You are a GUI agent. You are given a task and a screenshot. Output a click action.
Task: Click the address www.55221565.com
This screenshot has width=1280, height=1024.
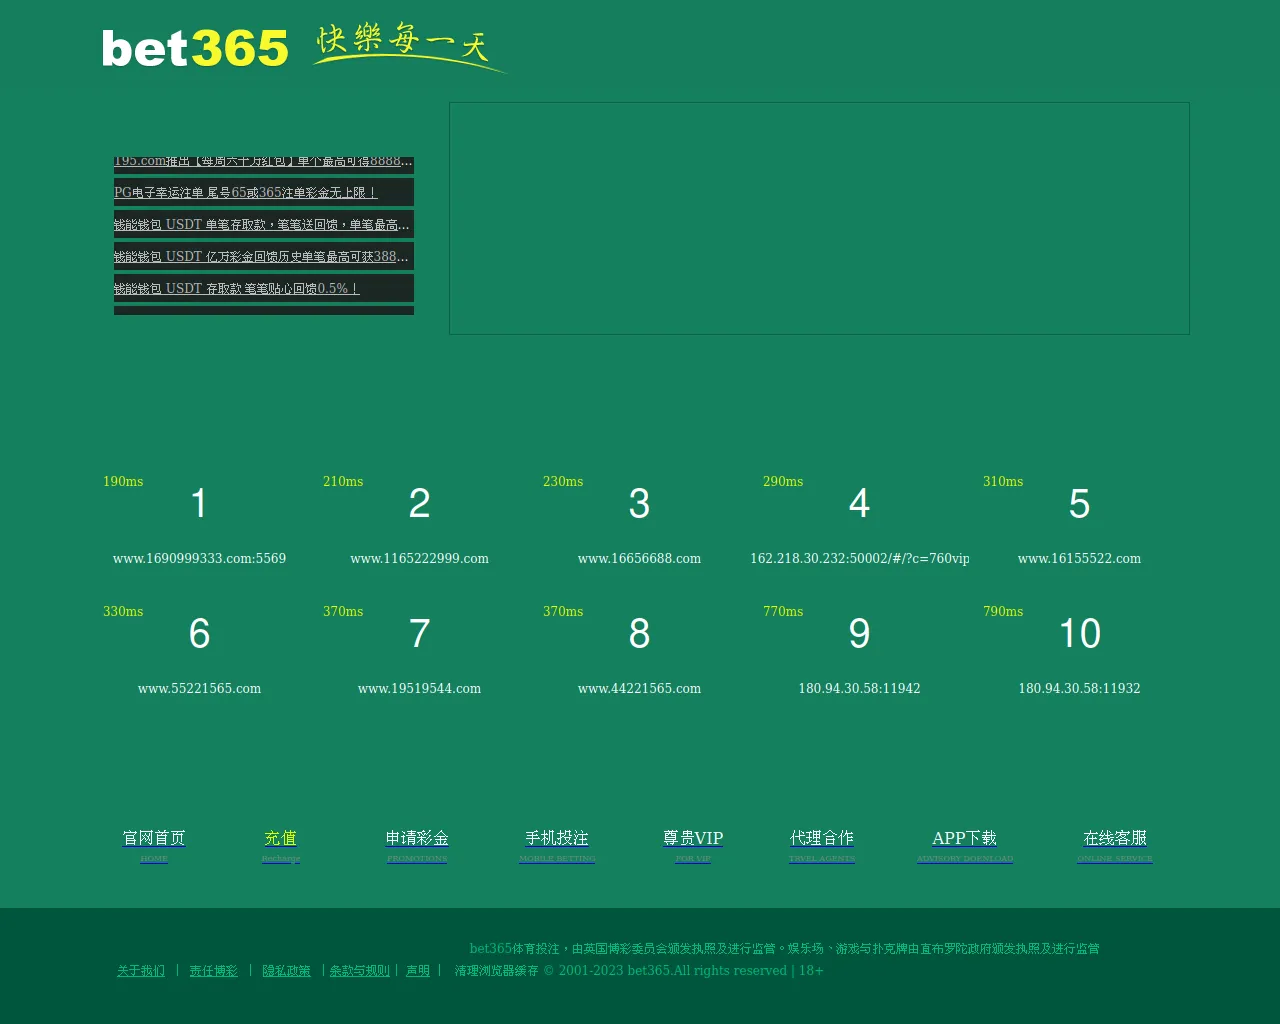click(x=199, y=688)
